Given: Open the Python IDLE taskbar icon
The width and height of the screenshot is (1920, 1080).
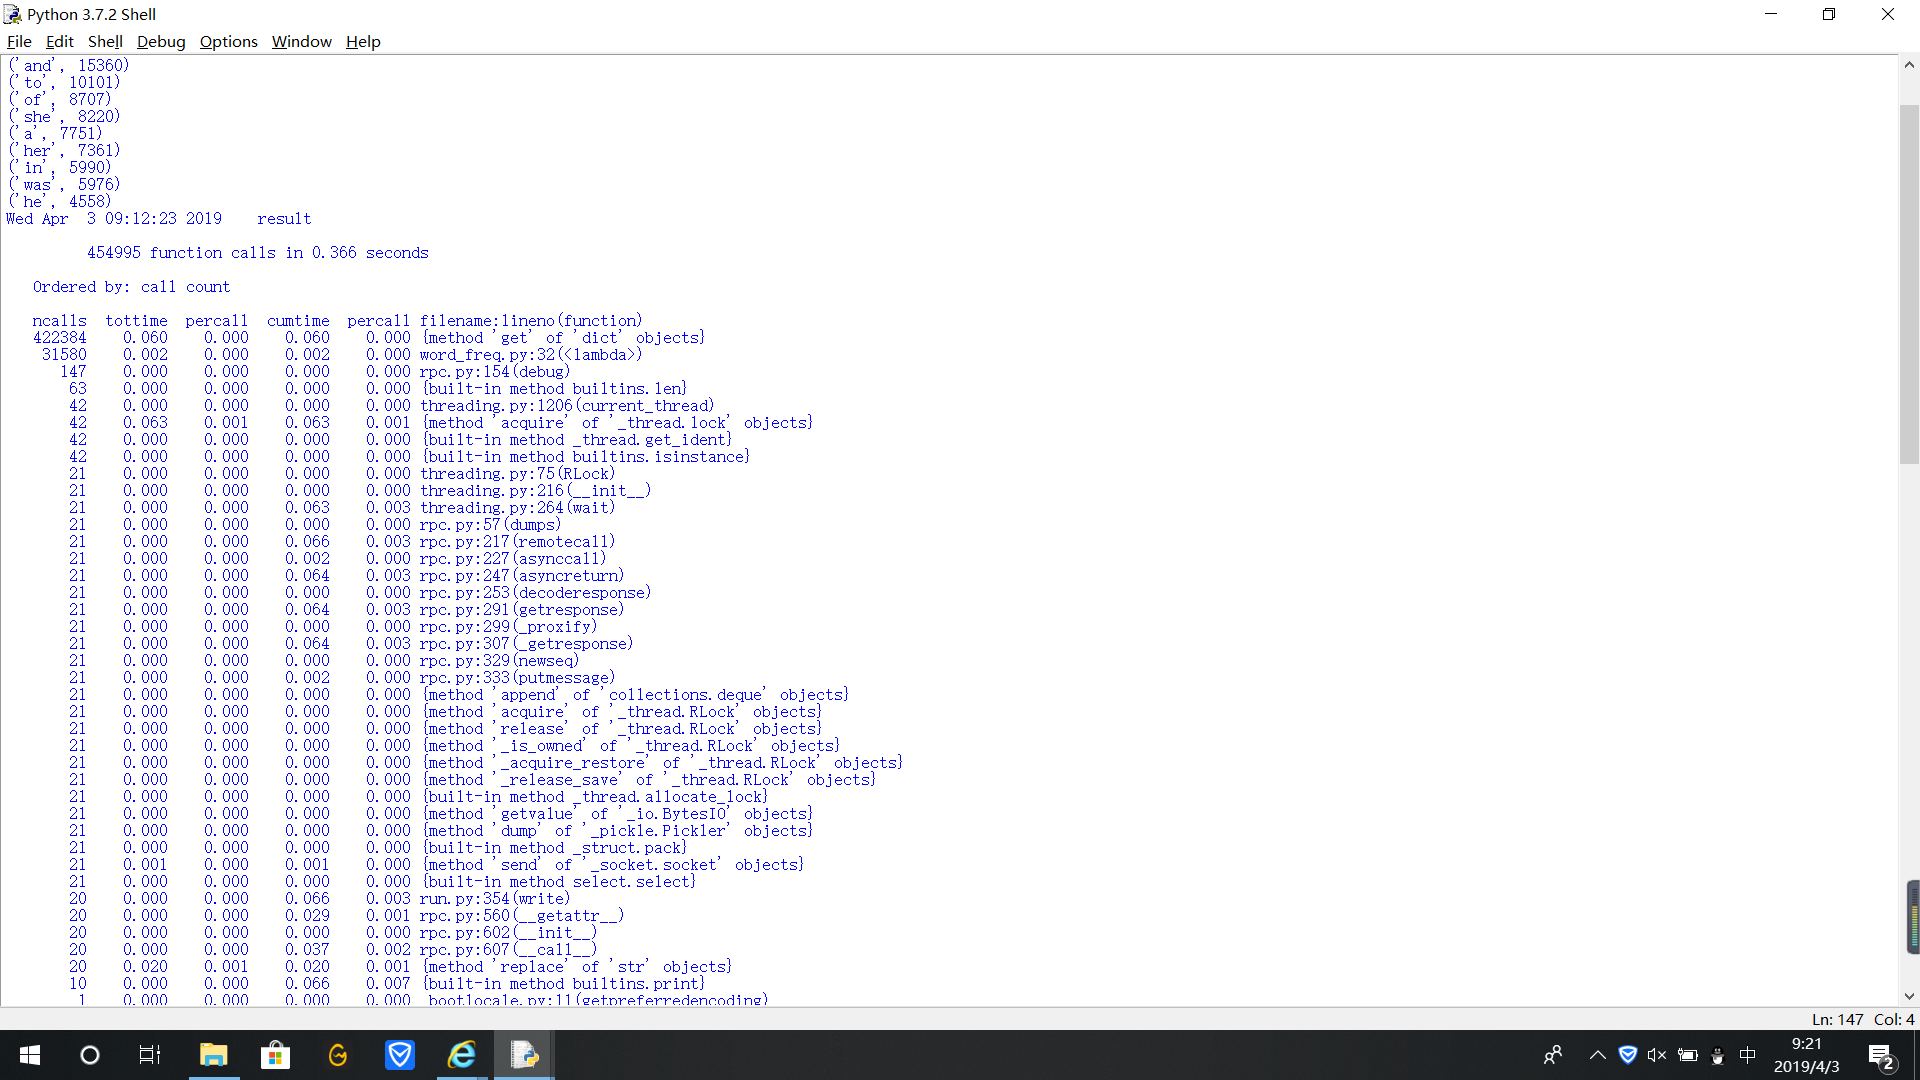Looking at the screenshot, I should (x=524, y=1055).
